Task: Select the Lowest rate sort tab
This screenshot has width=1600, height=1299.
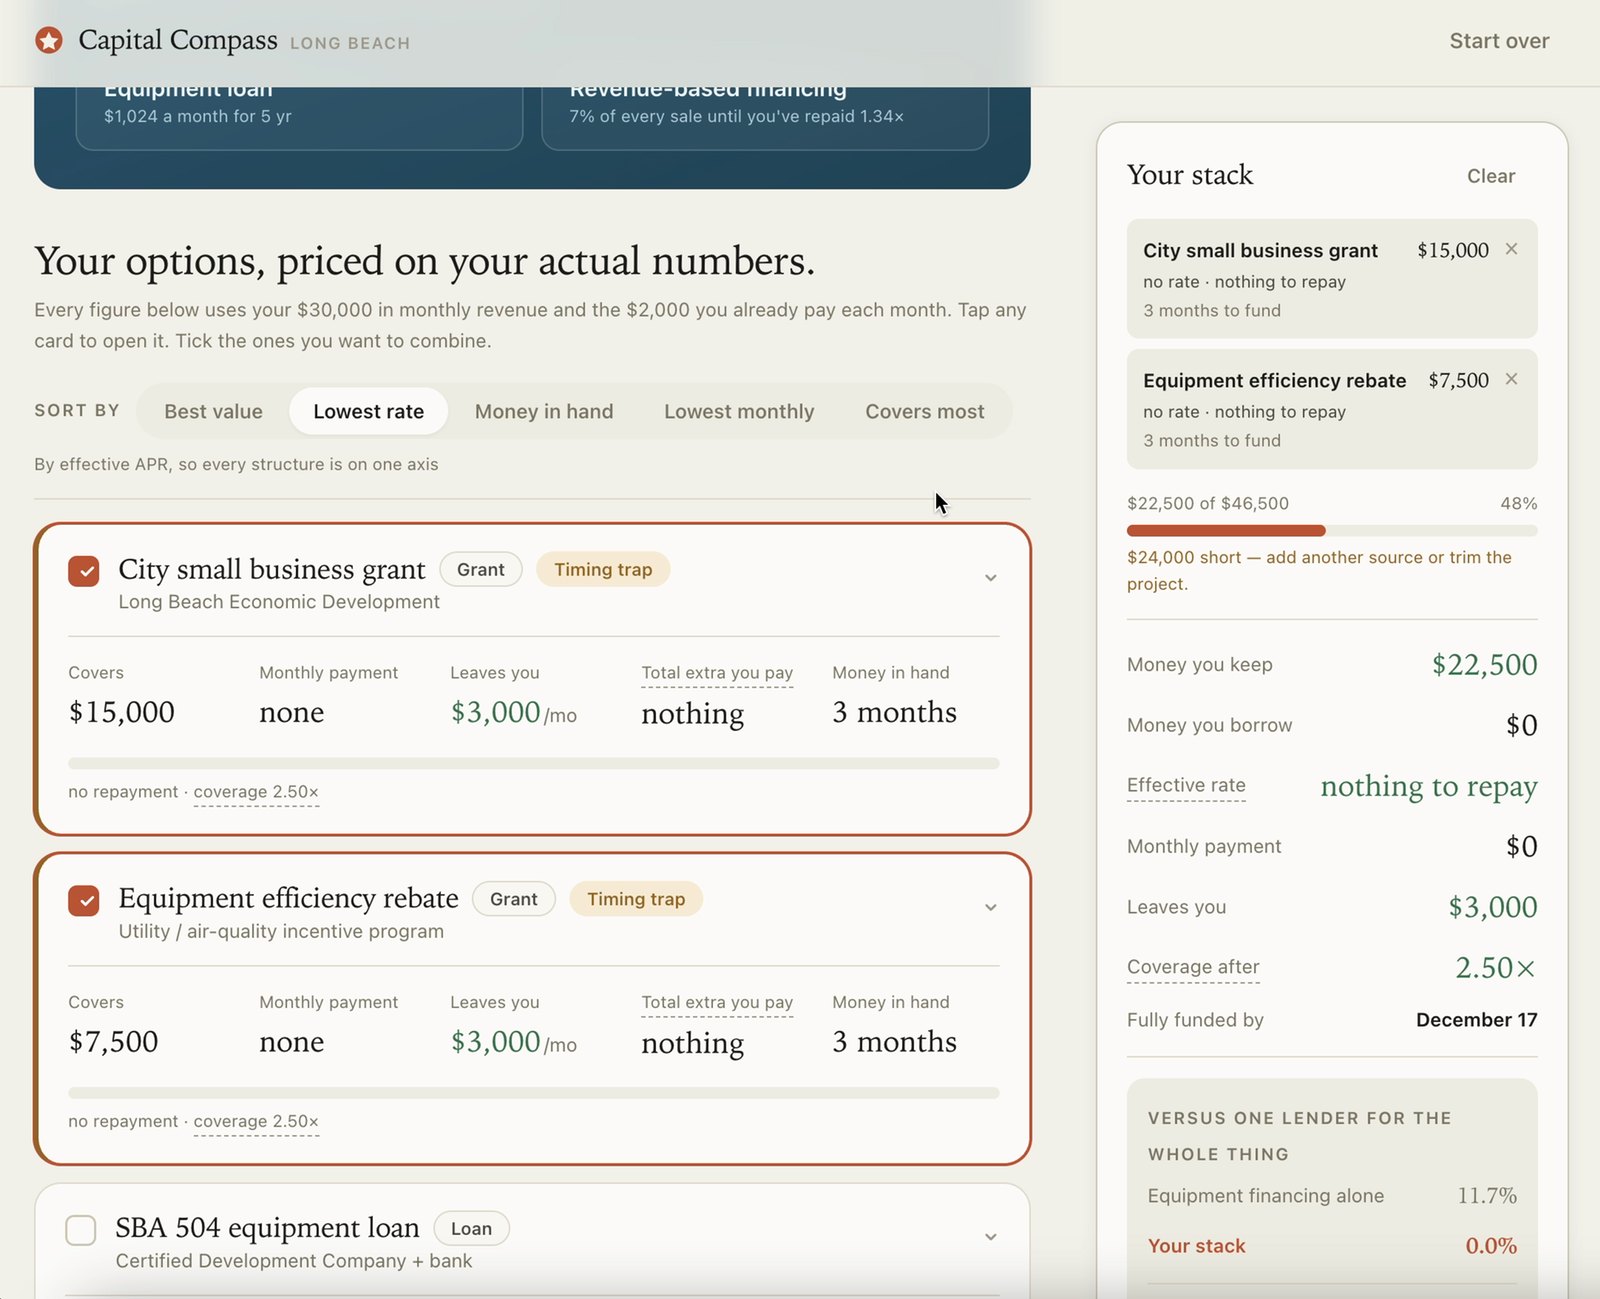Action: point(368,411)
